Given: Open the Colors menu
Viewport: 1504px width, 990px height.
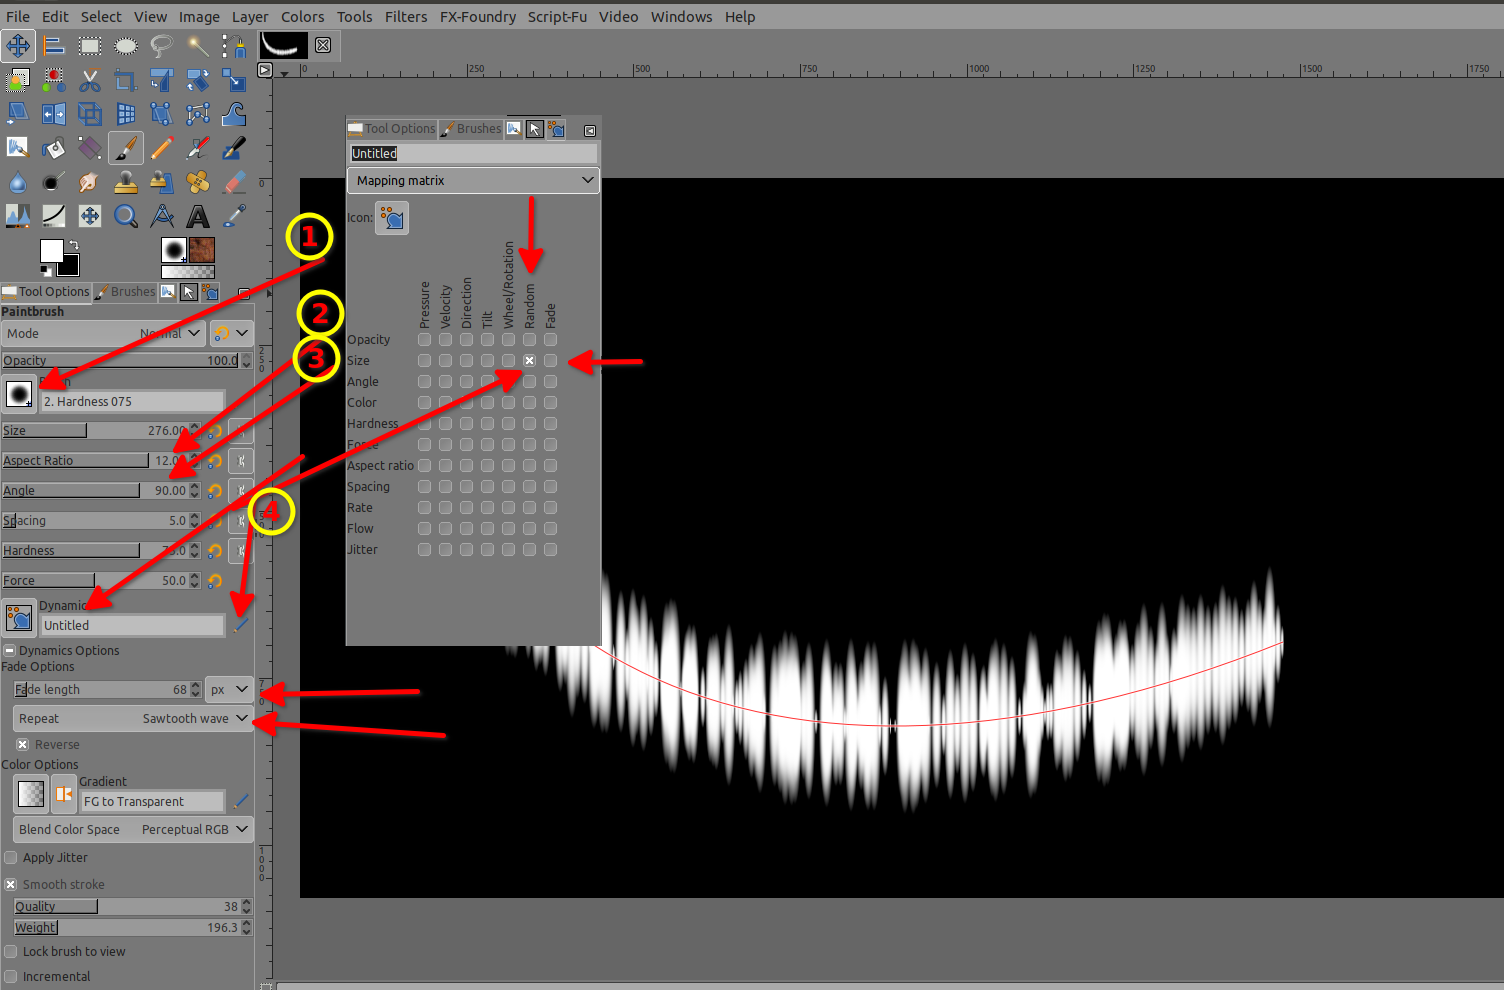Looking at the screenshot, I should [303, 17].
